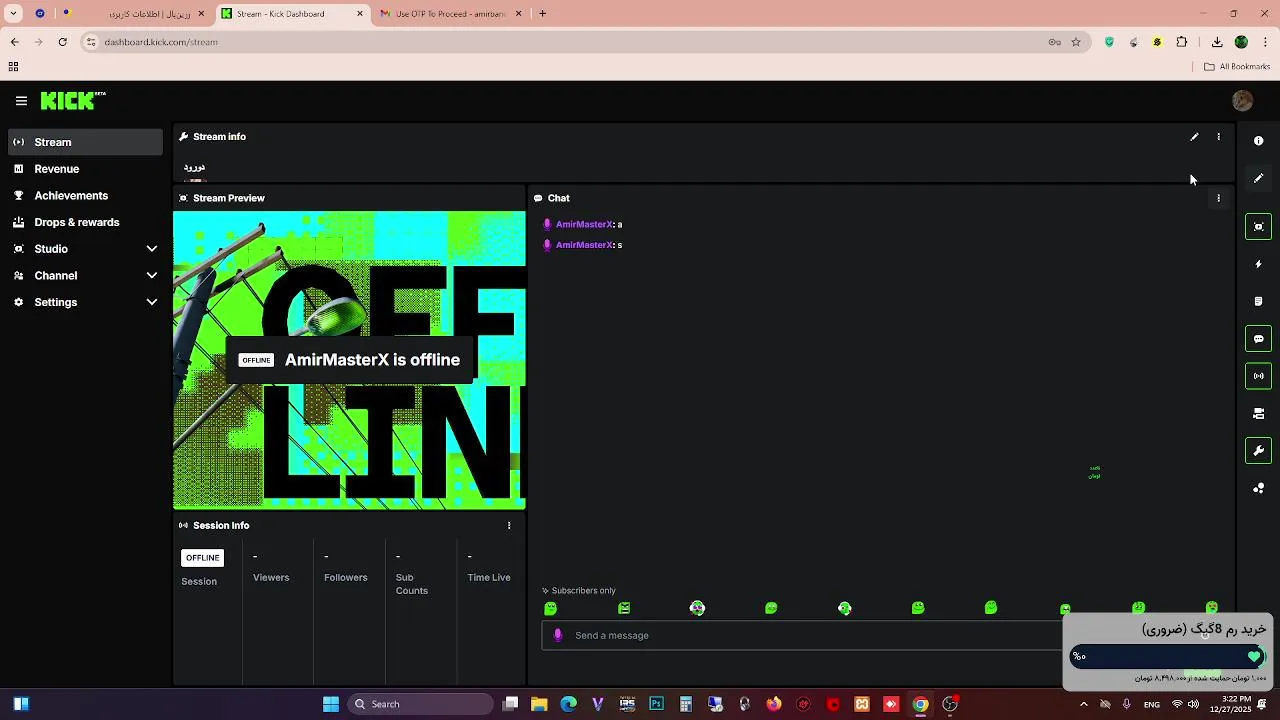Open Photoshop from the taskbar
Image resolution: width=1280 pixels, height=720 pixels.
(x=656, y=704)
